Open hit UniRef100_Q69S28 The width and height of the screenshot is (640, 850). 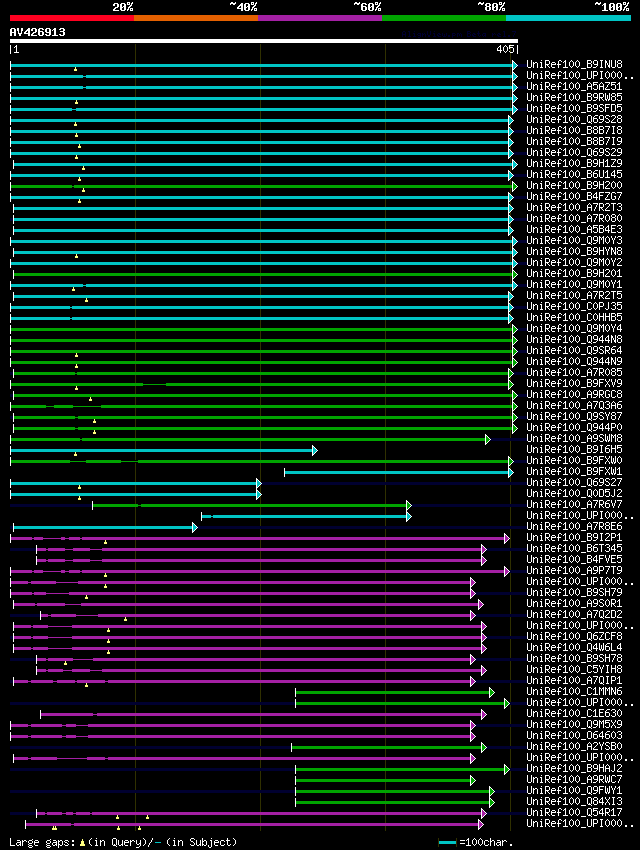574,119
